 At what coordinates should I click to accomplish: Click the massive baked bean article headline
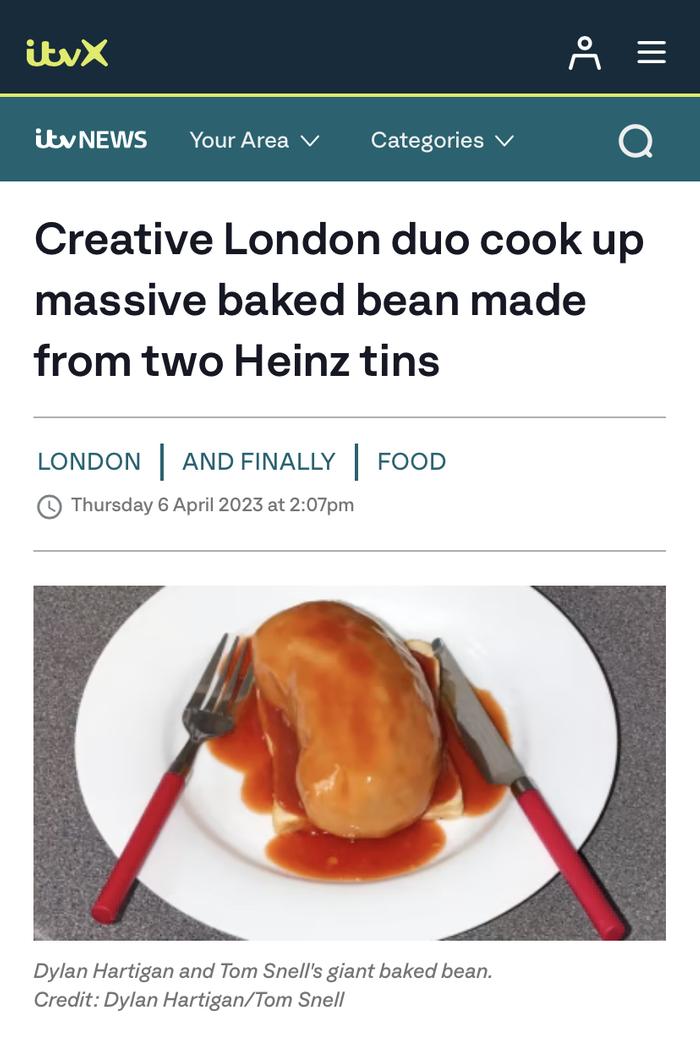339,300
